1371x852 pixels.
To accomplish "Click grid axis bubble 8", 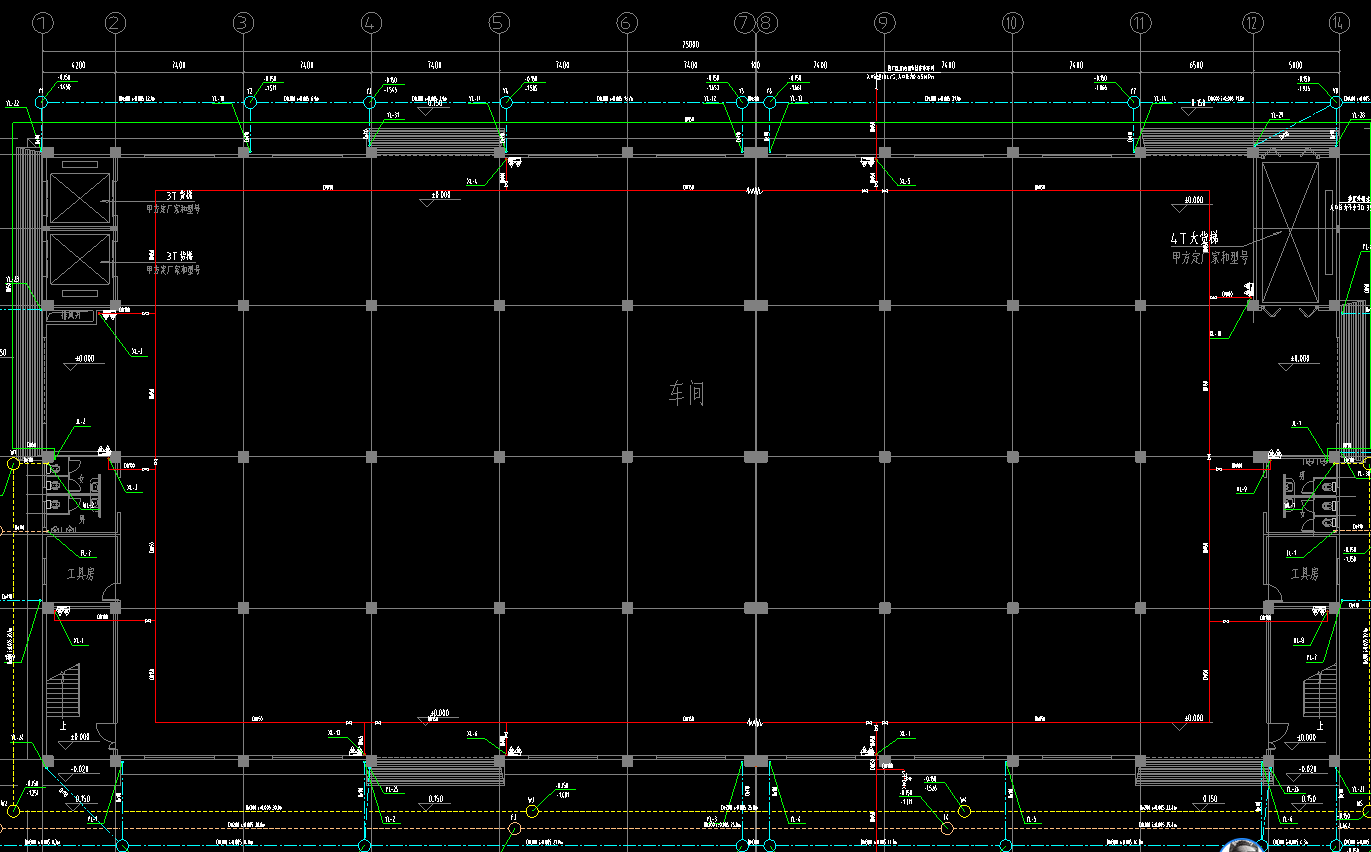I will [767, 23].
